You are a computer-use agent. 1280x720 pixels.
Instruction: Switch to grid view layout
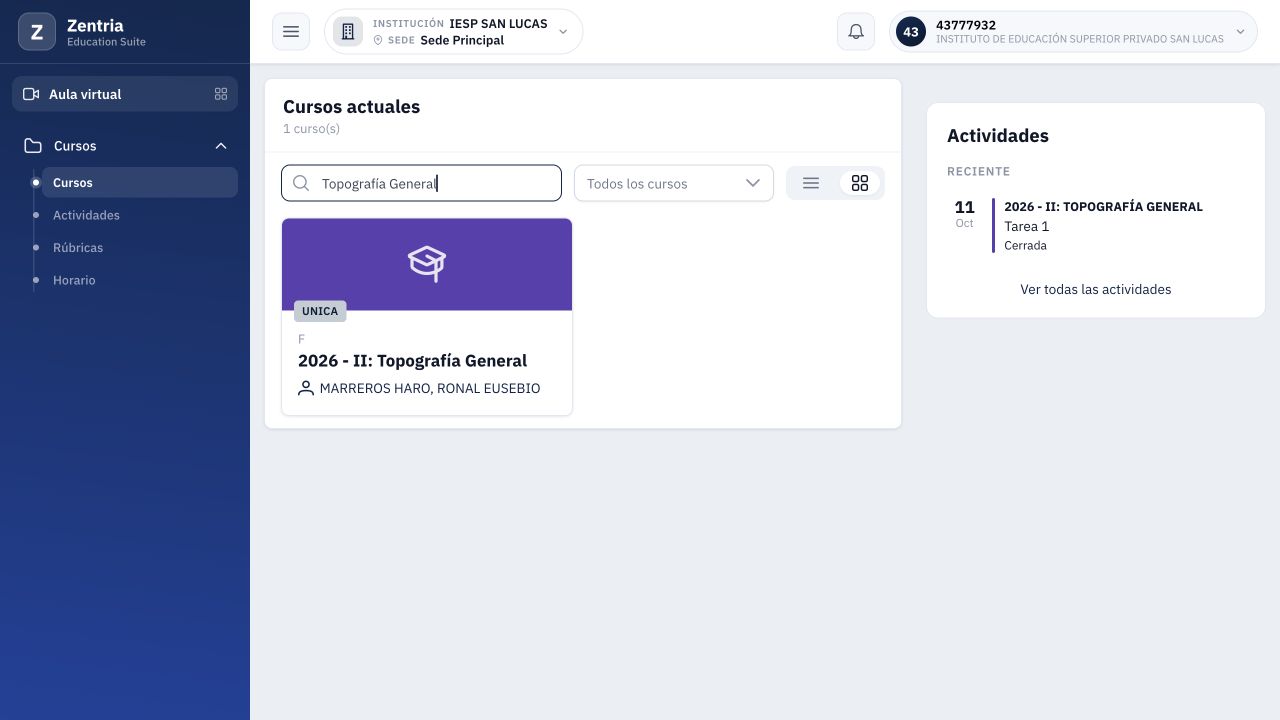pyautogui.click(x=860, y=183)
